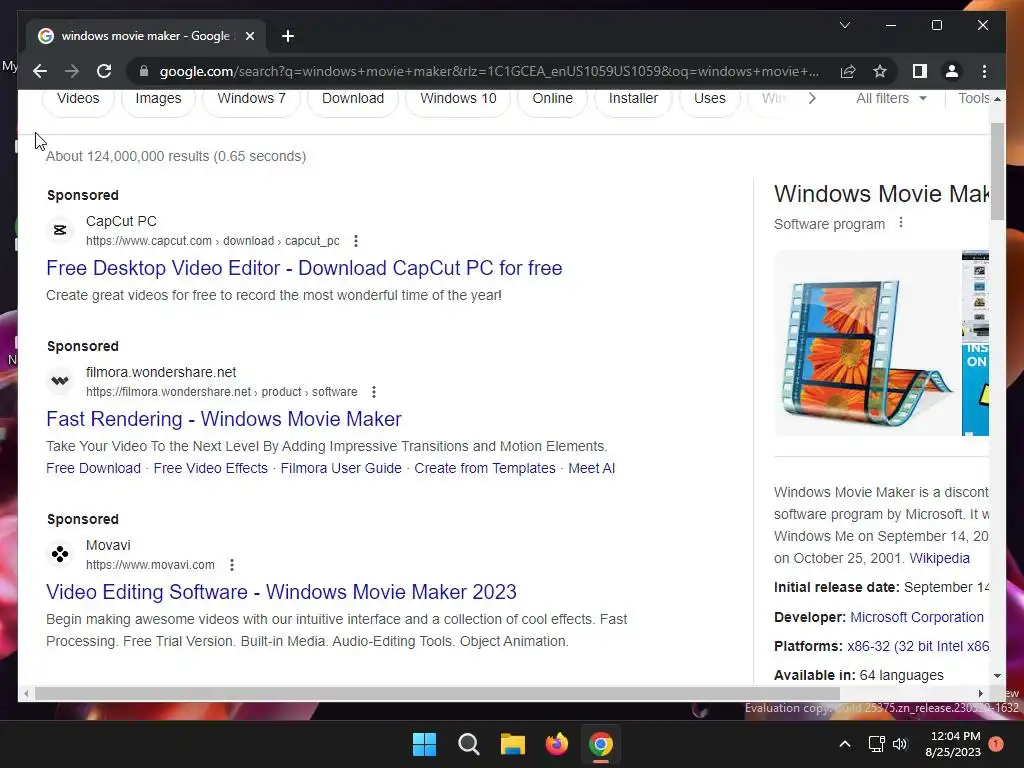Open the filmora.wondershare.net ad options menu

tap(374, 392)
